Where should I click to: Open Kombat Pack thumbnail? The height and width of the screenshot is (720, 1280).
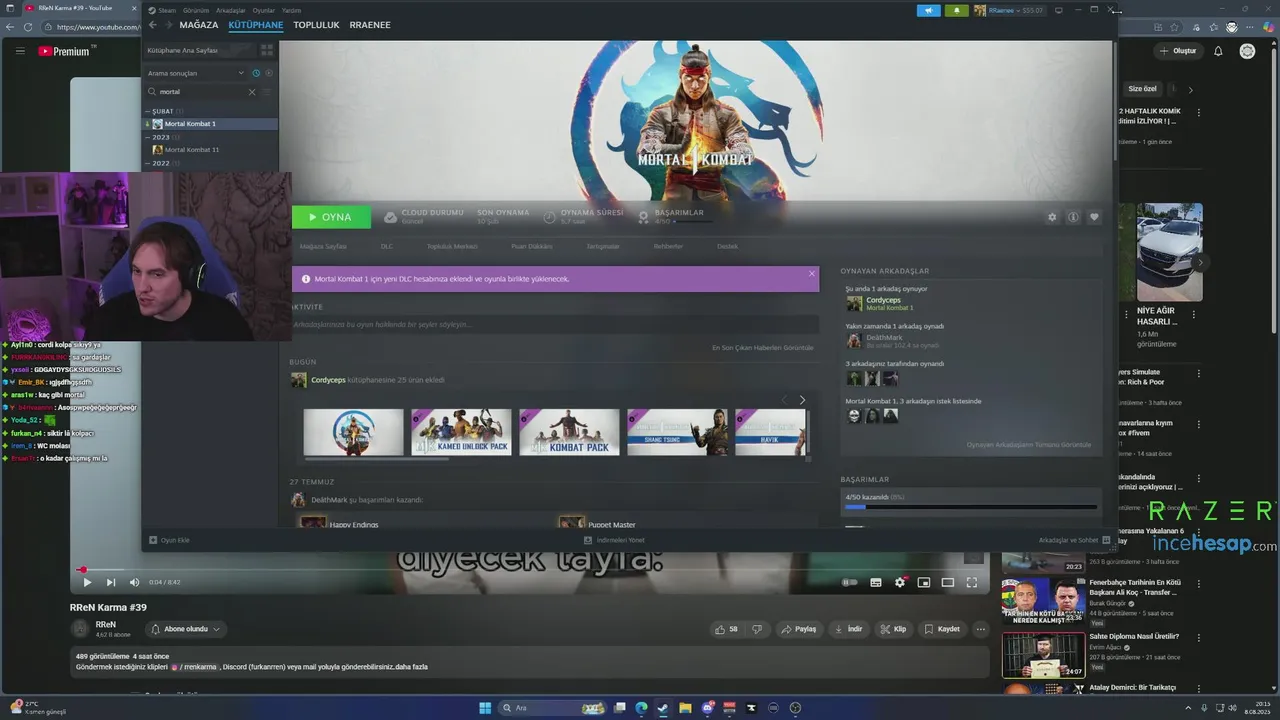click(x=569, y=432)
